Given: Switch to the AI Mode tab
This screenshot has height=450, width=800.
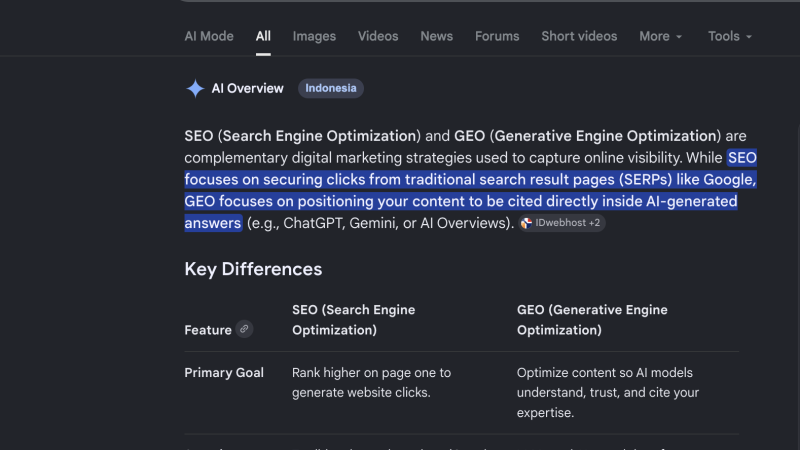Looking at the screenshot, I should pos(209,36).
